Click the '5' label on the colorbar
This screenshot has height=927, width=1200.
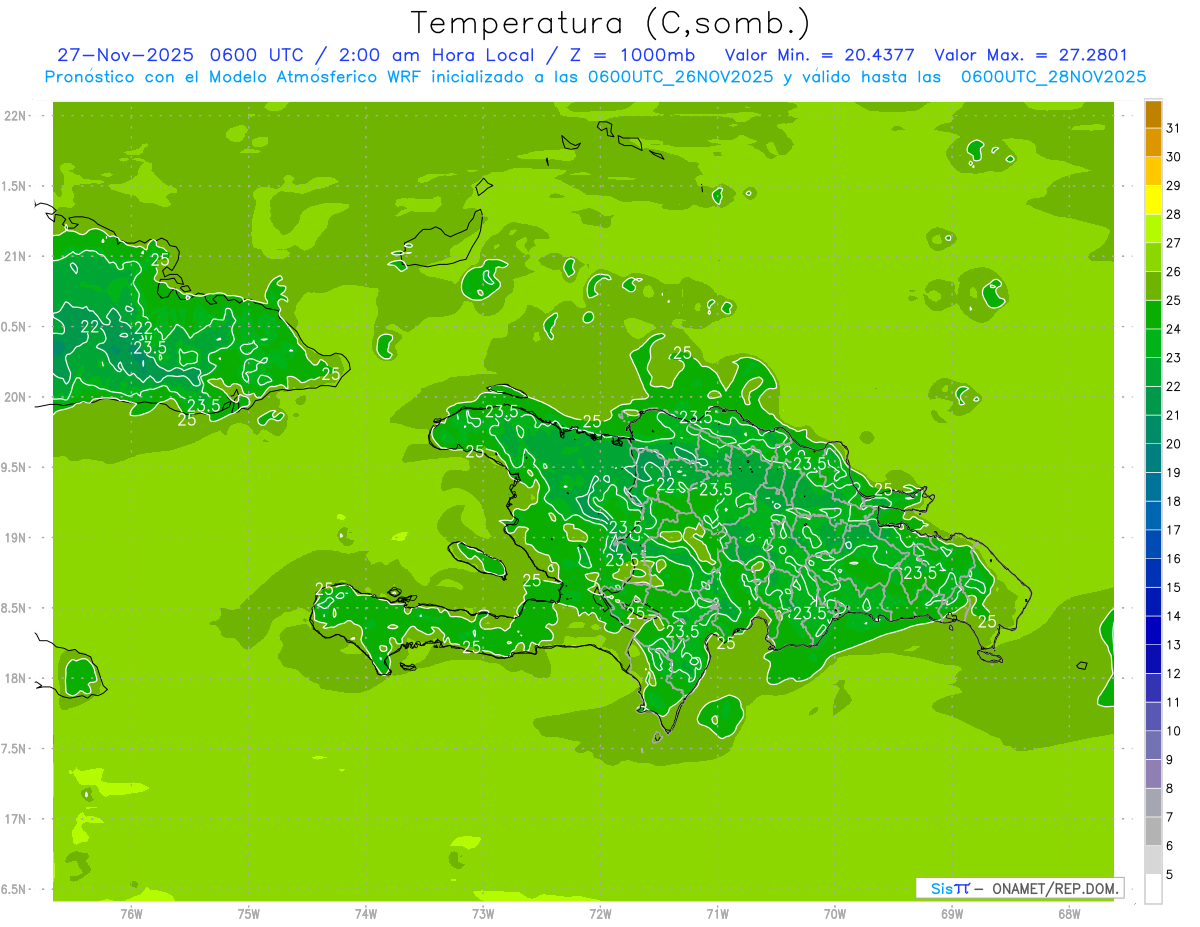(1170, 874)
